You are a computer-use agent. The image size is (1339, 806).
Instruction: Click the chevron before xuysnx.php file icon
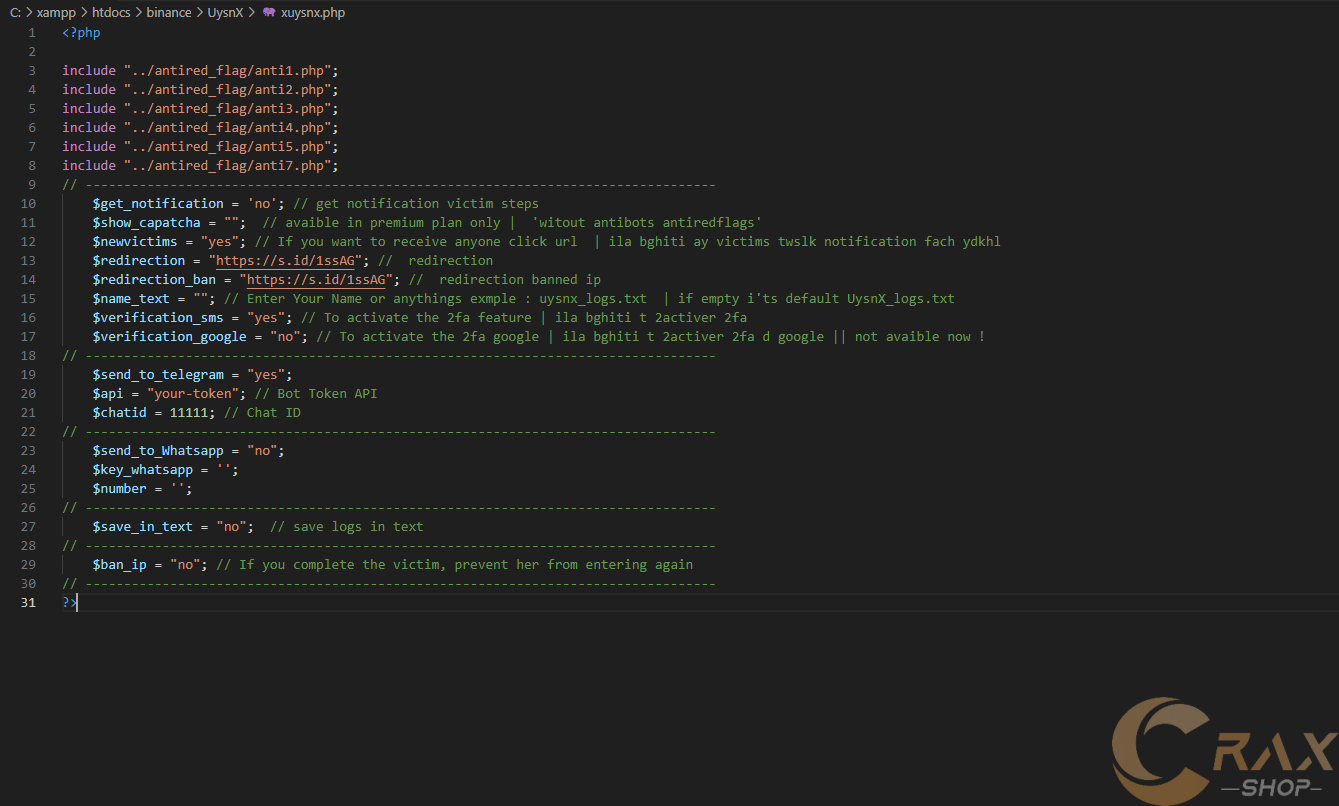[252, 13]
